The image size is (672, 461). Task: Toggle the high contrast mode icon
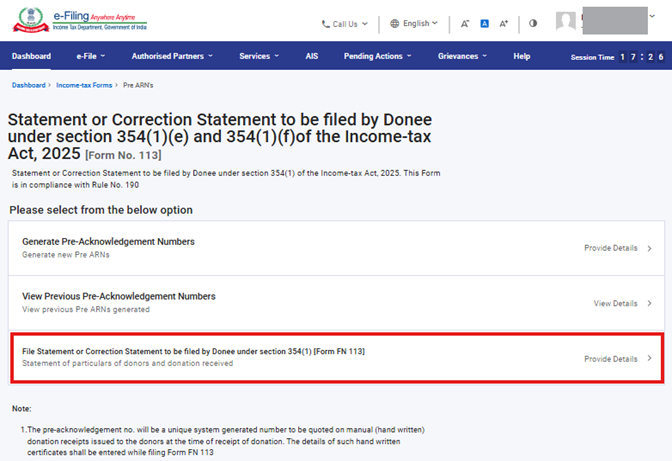tap(532, 23)
